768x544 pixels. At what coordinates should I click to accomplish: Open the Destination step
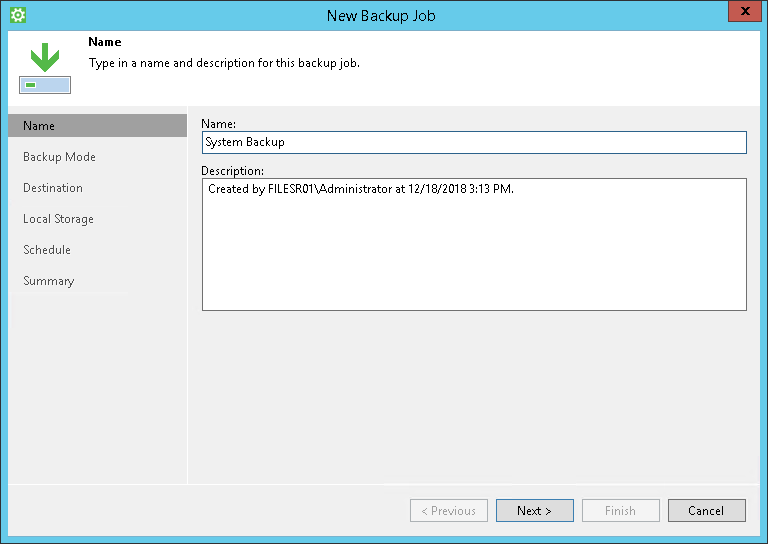coord(53,188)
